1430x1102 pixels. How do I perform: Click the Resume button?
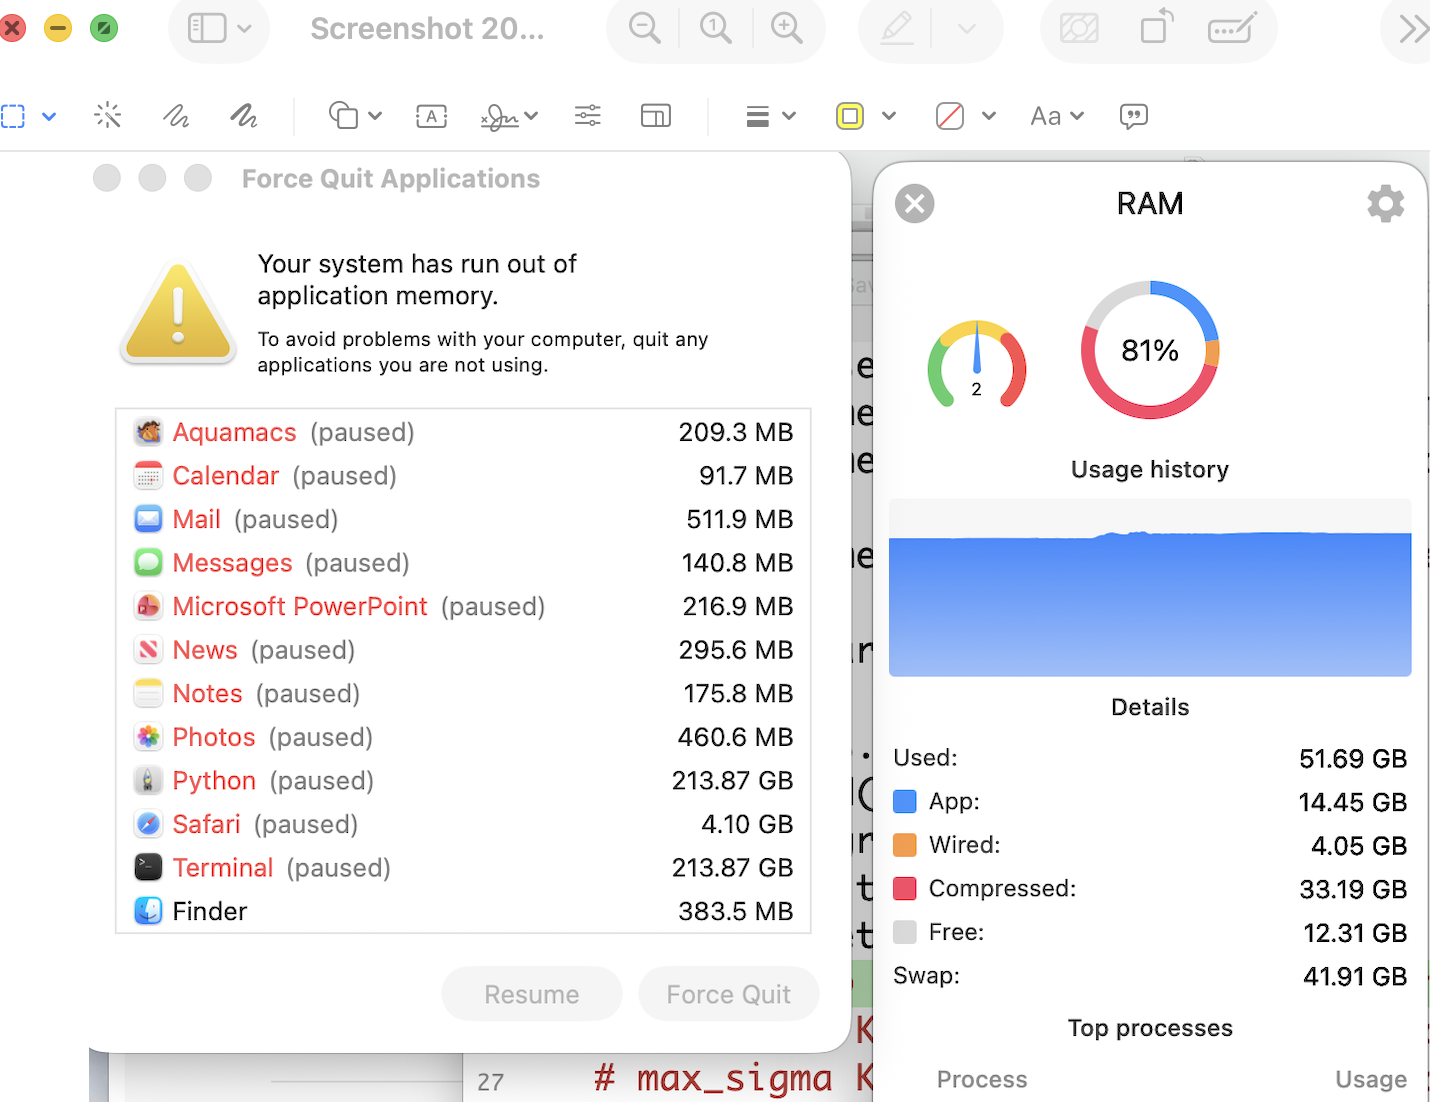click(x=532, y=994)
